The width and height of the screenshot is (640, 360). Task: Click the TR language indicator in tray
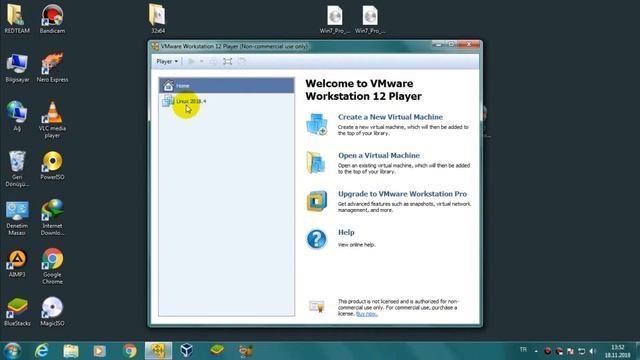coord(523,350)
